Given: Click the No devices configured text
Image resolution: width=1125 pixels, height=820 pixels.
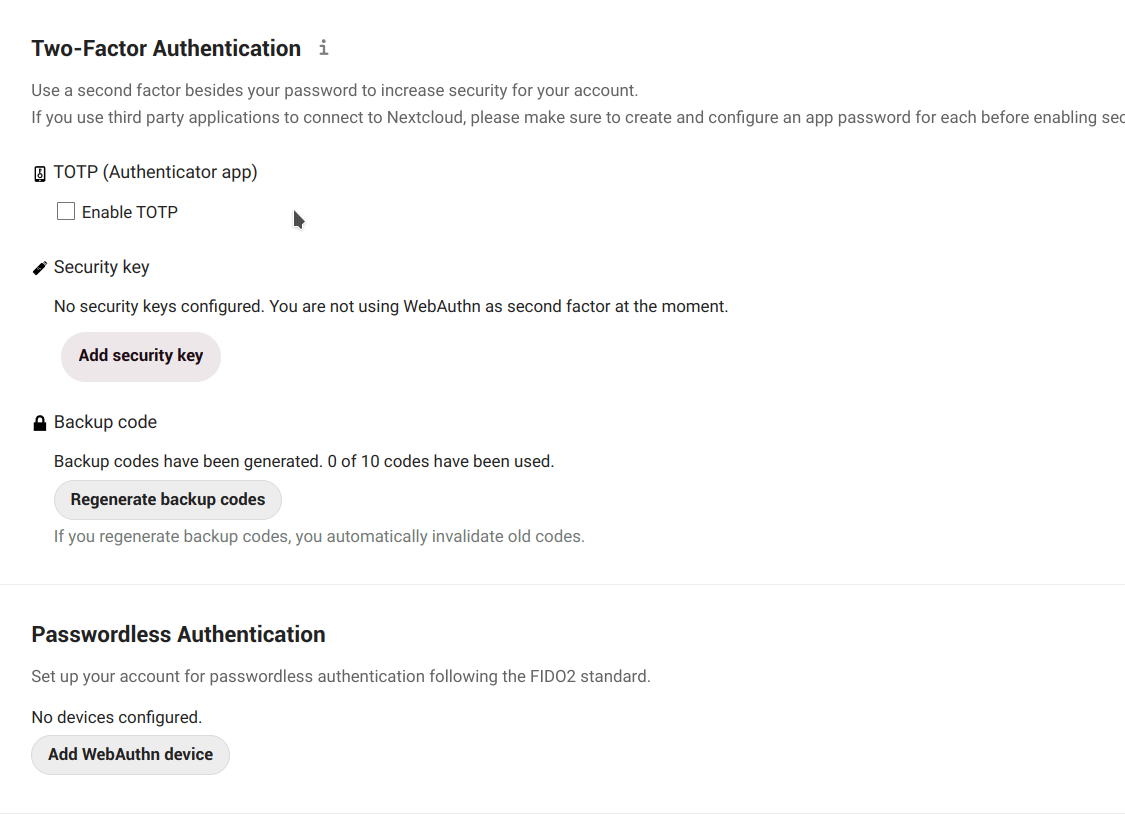Looking at the screenshot, I should click(117, 717).
